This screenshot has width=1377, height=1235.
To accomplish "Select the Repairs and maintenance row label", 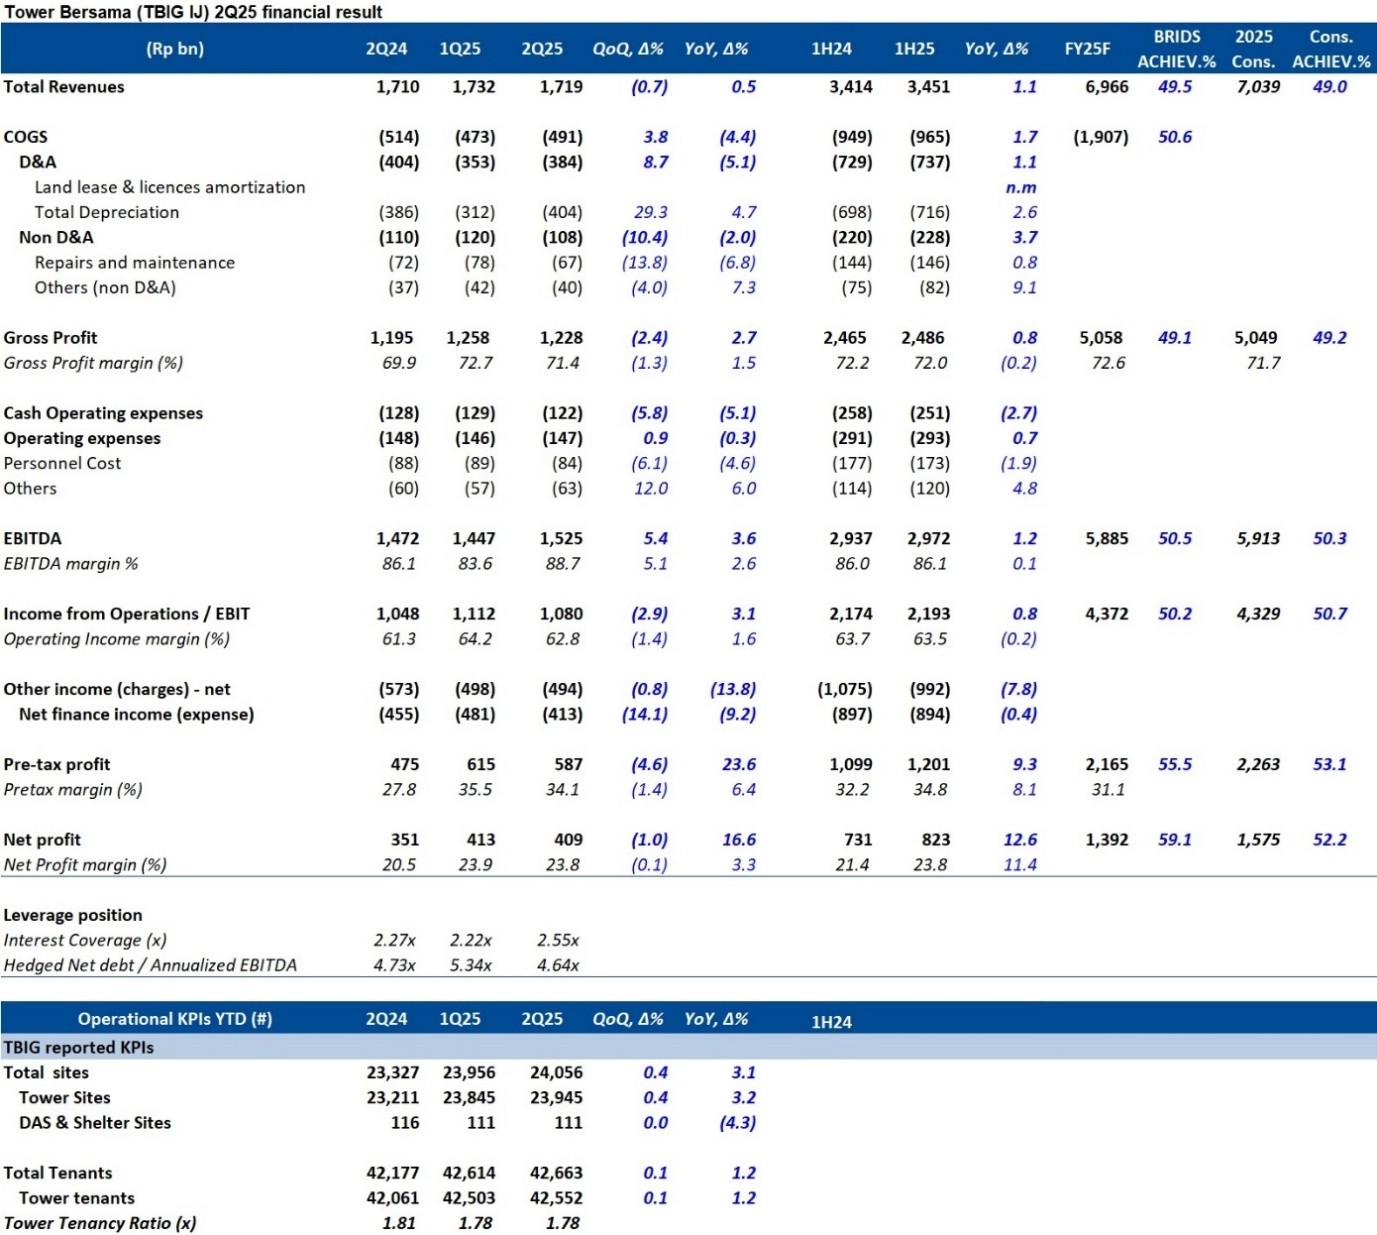I will pos(135,263).
